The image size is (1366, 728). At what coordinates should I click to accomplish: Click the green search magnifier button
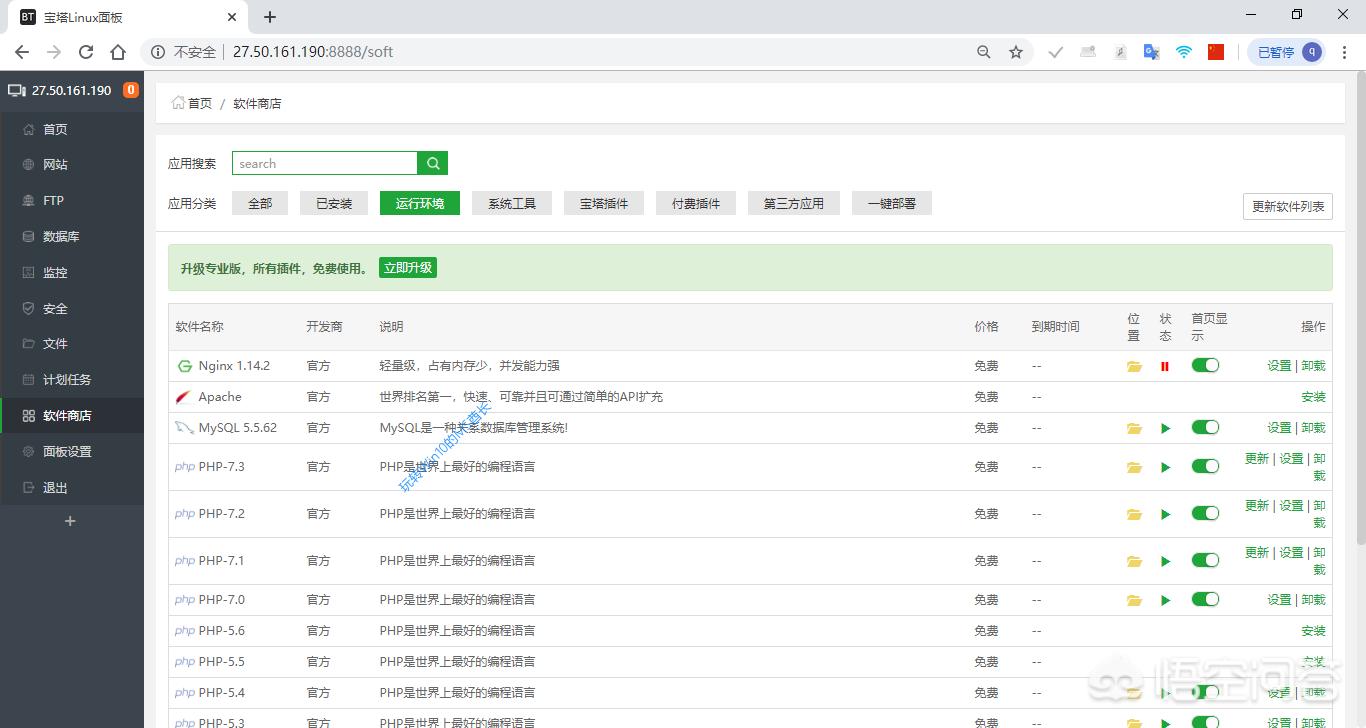click(x=433, y=163)
